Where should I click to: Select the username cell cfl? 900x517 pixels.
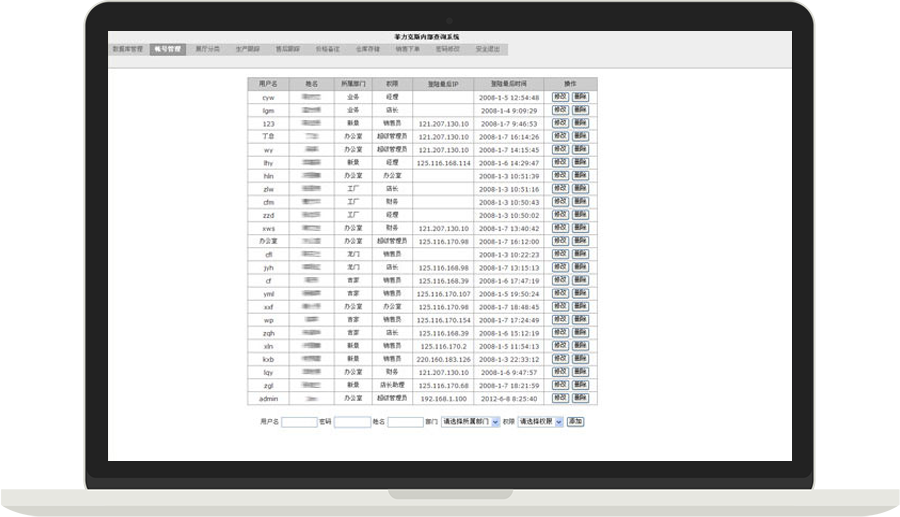(268, 254)
